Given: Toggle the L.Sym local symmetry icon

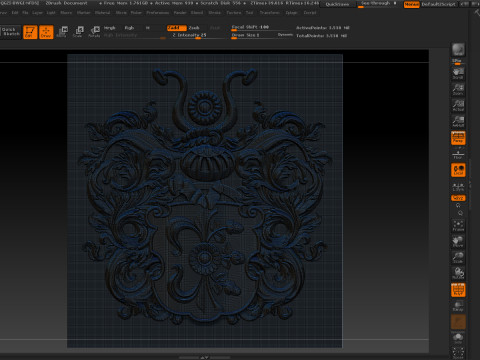Looking at the screenshot, I should (458, 187).
